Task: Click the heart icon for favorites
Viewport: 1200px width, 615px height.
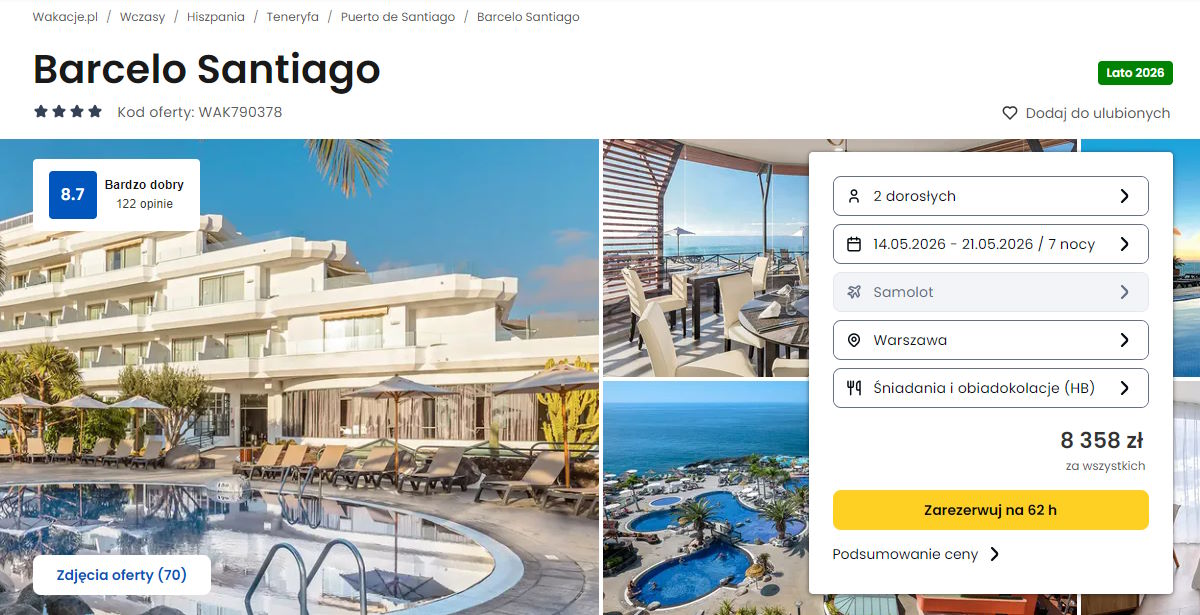Action: pos(1010,113)
